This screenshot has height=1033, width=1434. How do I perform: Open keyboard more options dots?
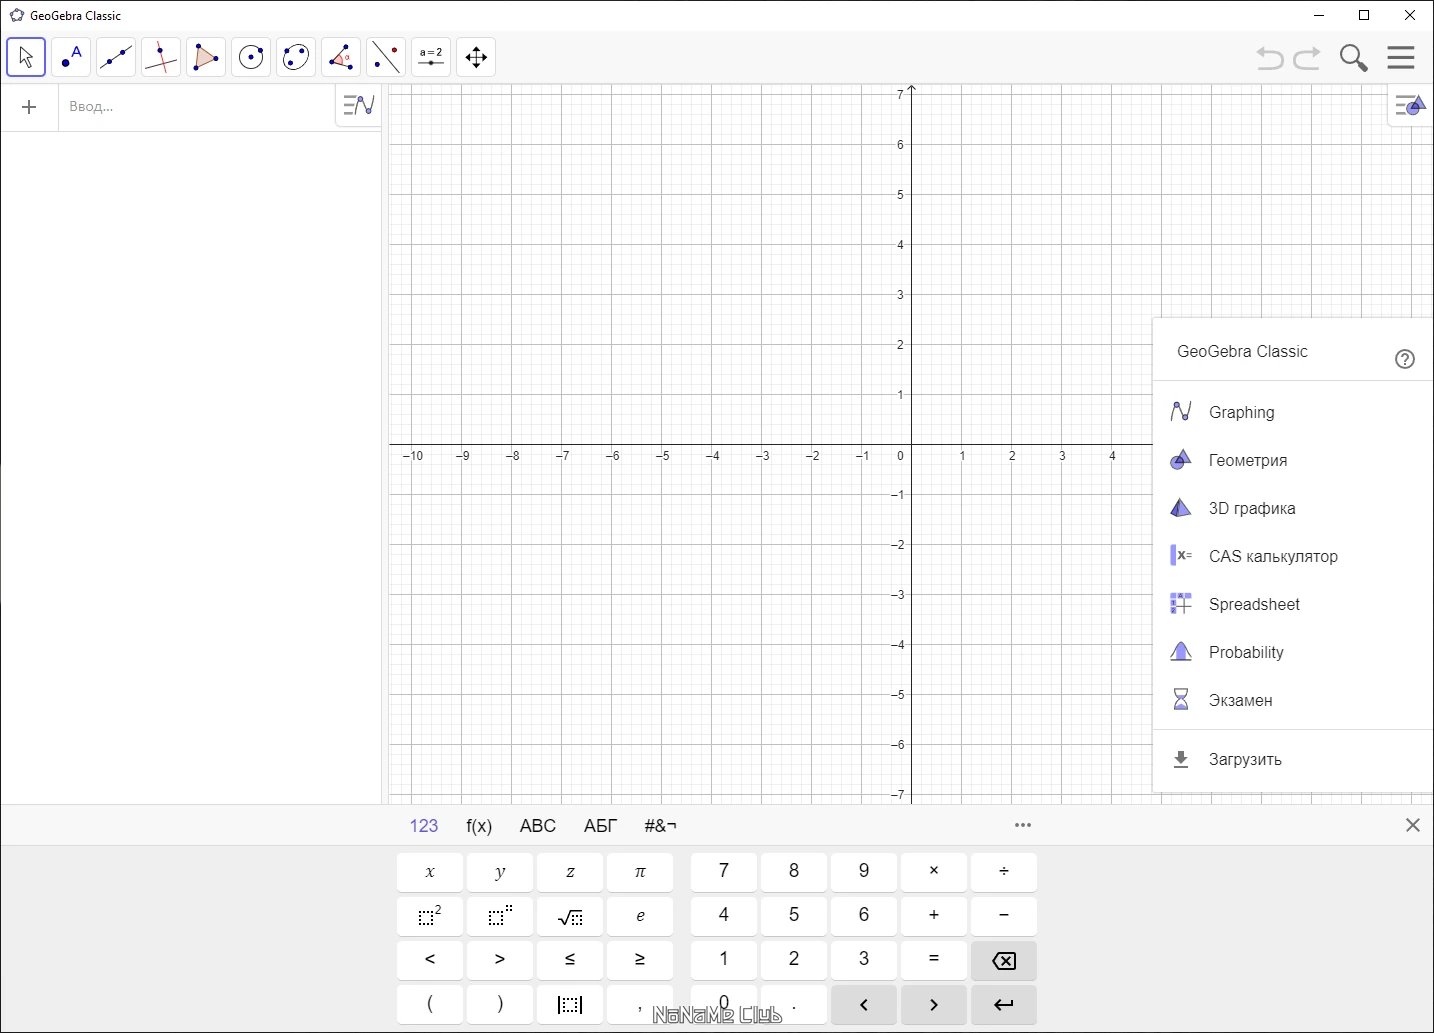[x=1022, y=826]
